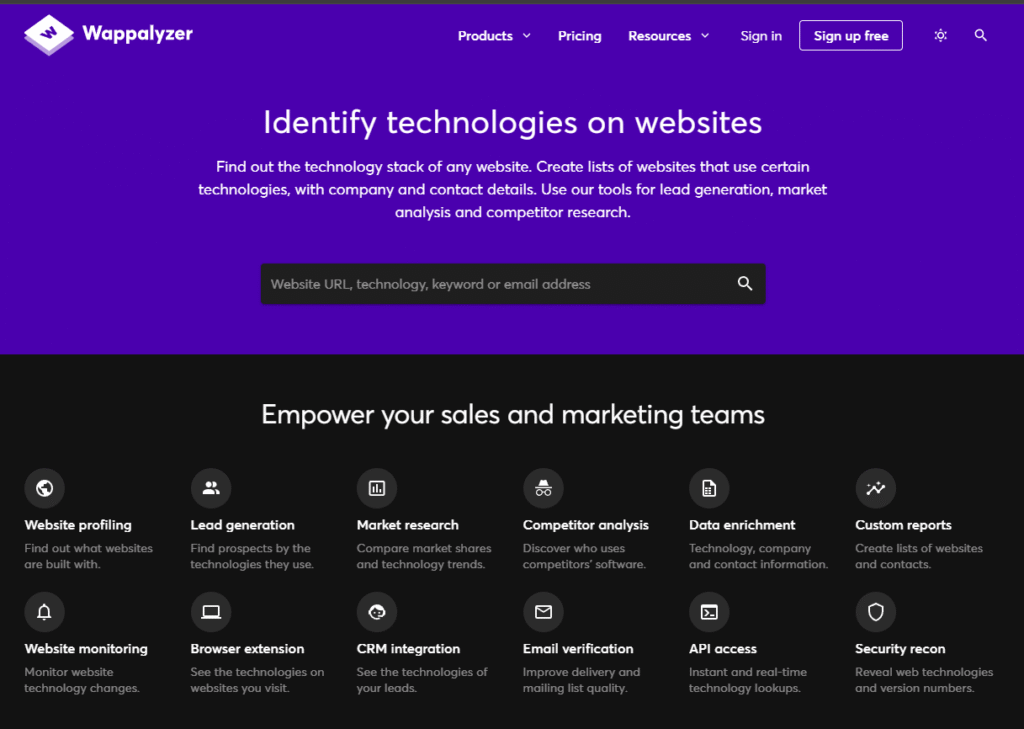Click 'Technology, company and contact information.'
Image resolution: width=1024 pixels, height=729 pixels.
(x=759, y=556)
